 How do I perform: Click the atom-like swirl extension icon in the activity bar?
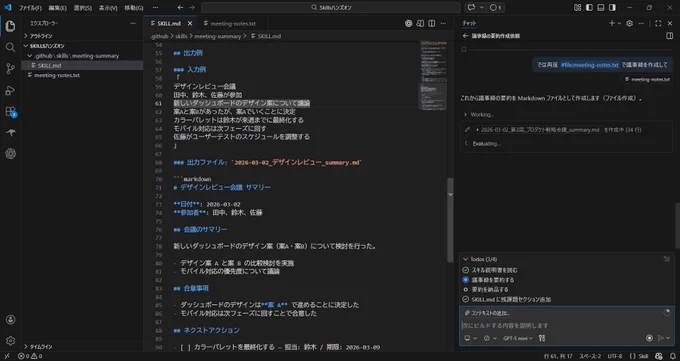10,154
